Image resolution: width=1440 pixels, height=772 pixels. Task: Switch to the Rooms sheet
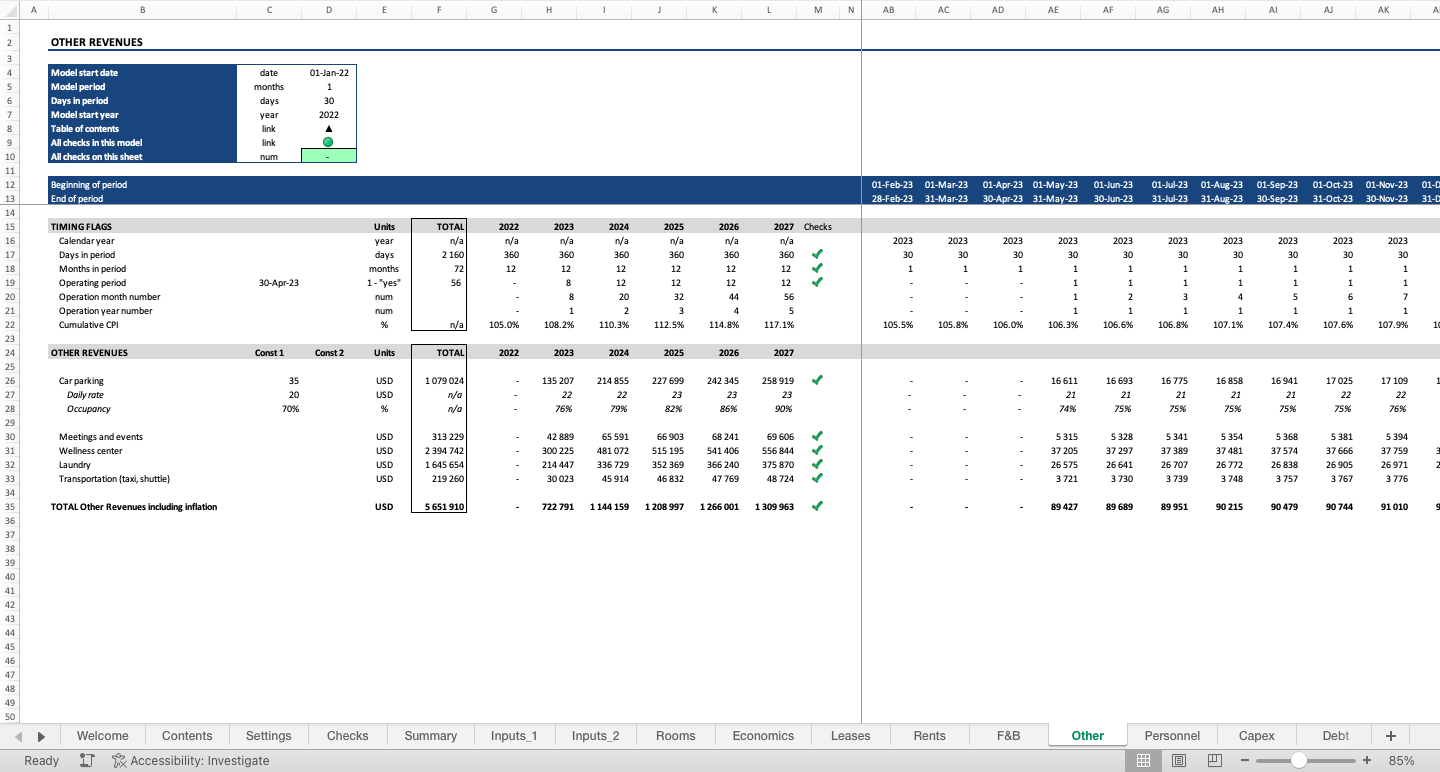coord(675,735)
